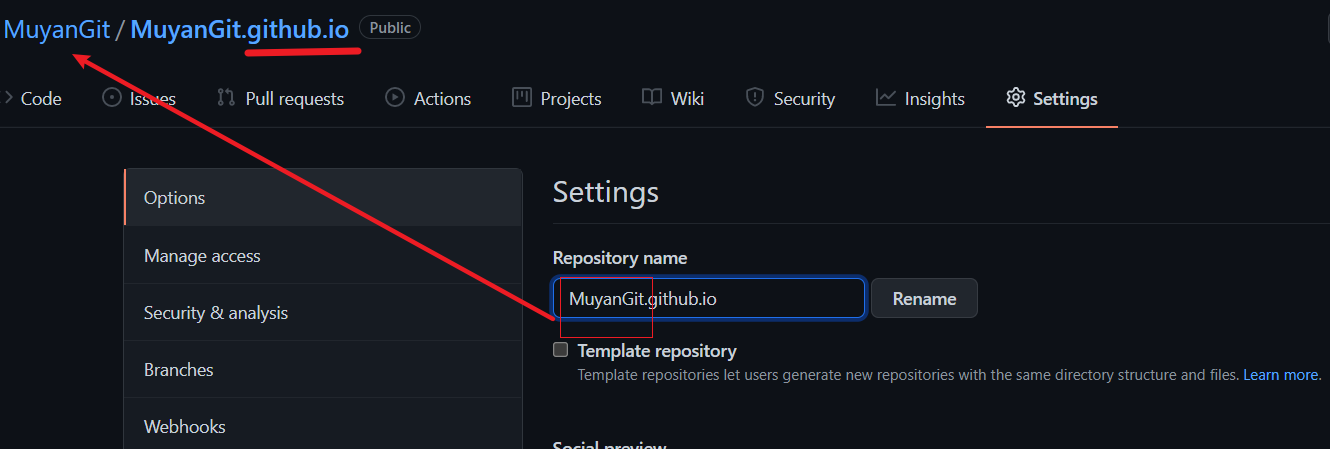This screenshot has width=1330, height=449.
Task: Click the Projects board icon
Action: (x=521, y=98)
